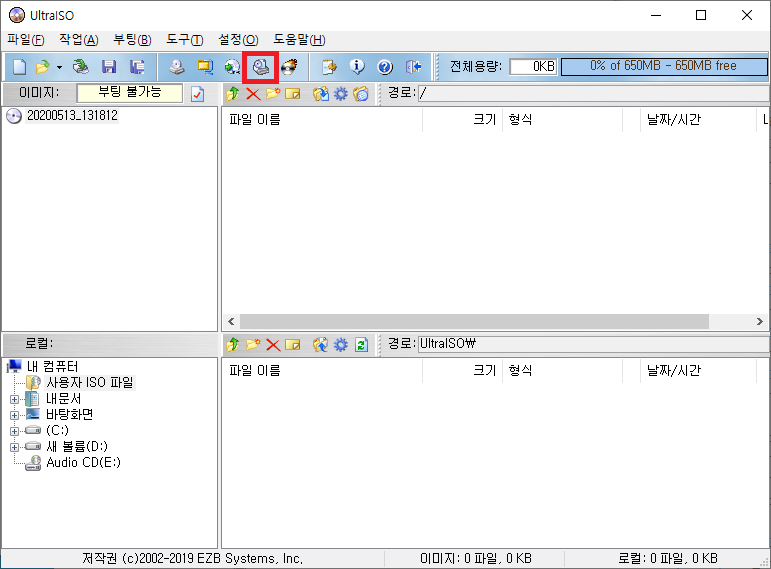Select 내 컴퓨터 in local tree

coord(53,366)
